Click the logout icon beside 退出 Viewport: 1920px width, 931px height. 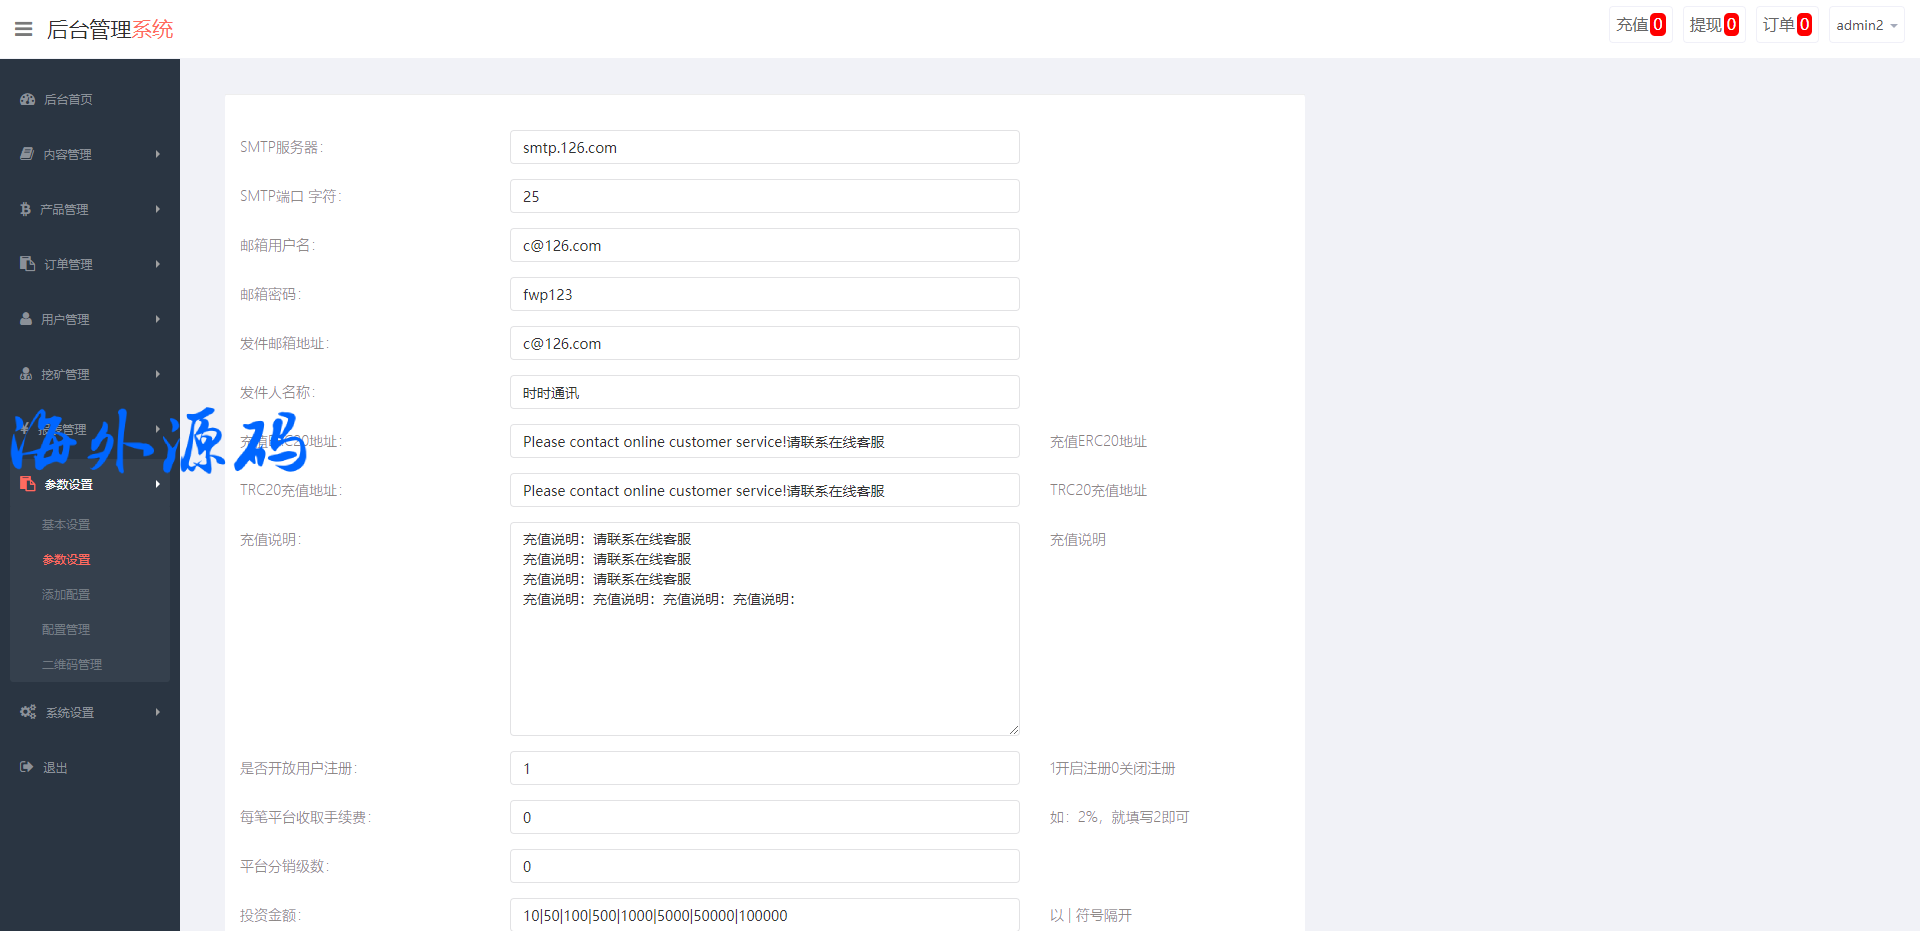(x=27, y=767)
